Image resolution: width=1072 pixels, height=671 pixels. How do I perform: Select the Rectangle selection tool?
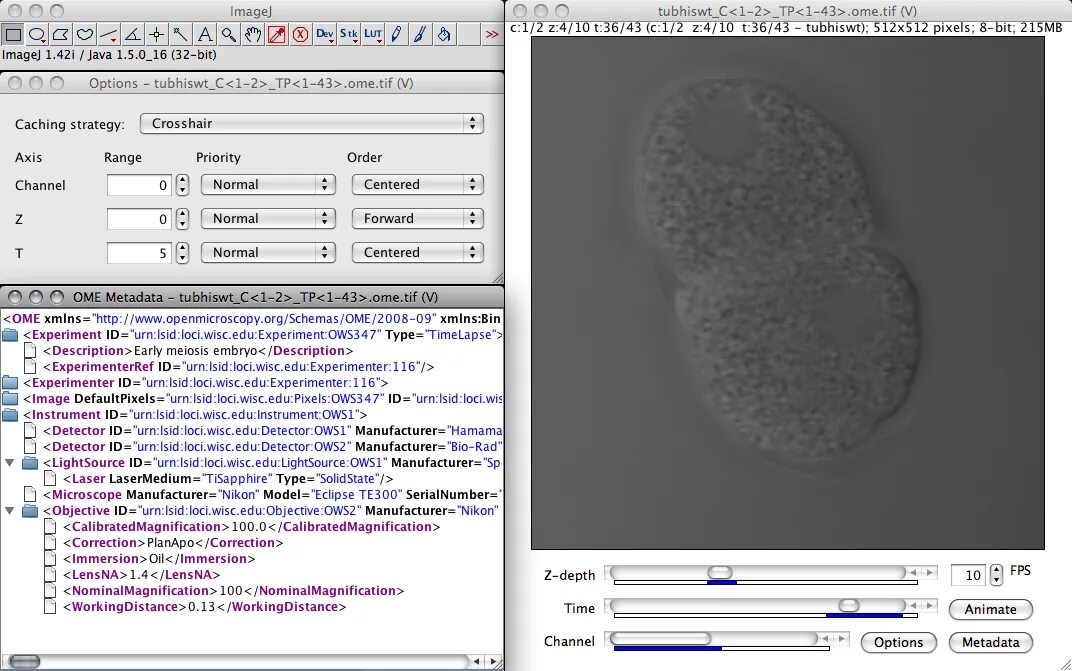[13, 34]
